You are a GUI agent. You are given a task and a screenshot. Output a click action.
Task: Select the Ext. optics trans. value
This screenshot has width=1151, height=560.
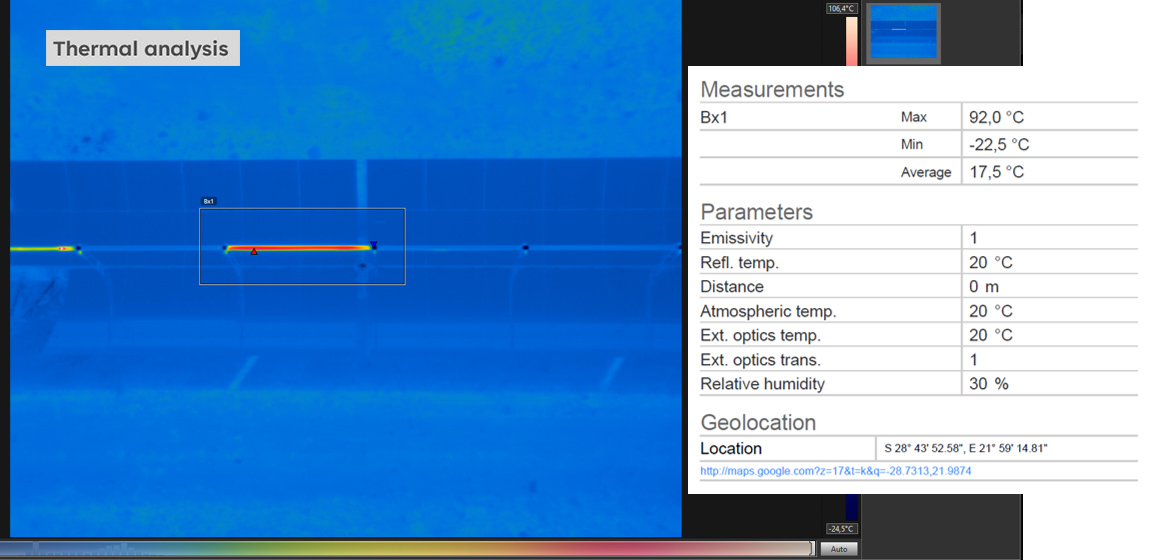point(973,360)
